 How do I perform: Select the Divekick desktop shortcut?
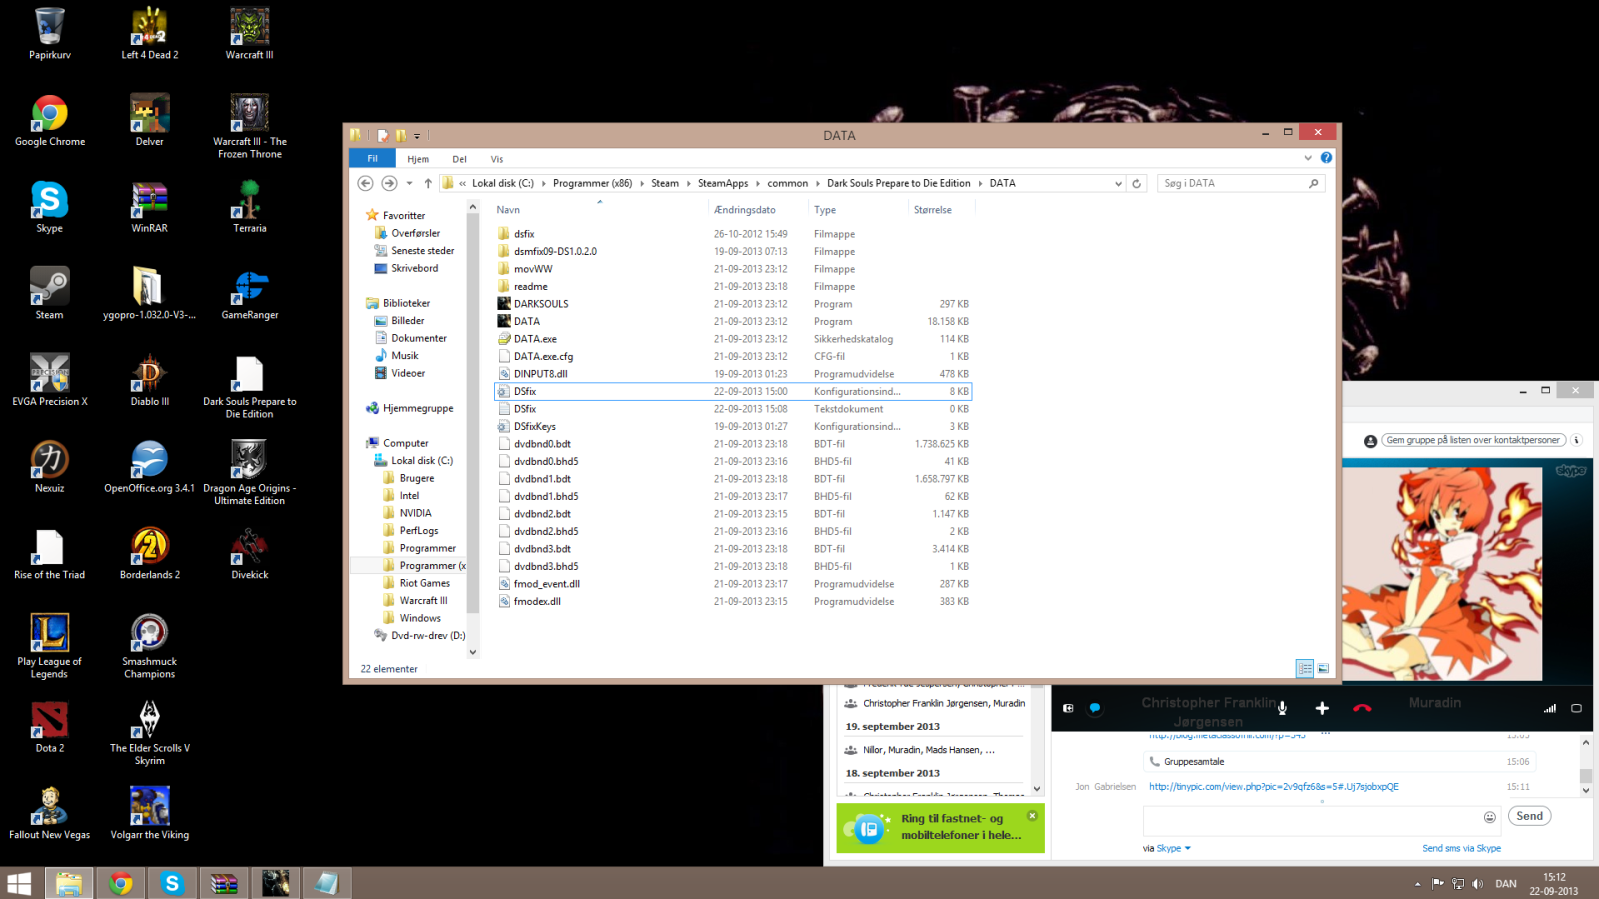(x=249, y=553)
